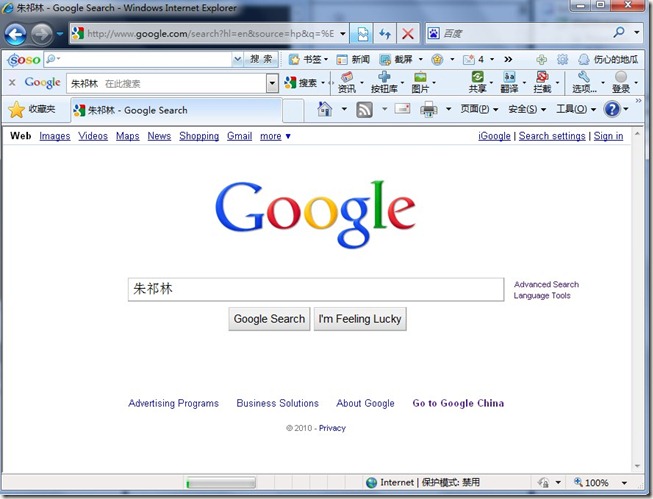This screenshot has height=499, width=653.
Task: Click the 图片 images icon
Action: coord(420,82)
